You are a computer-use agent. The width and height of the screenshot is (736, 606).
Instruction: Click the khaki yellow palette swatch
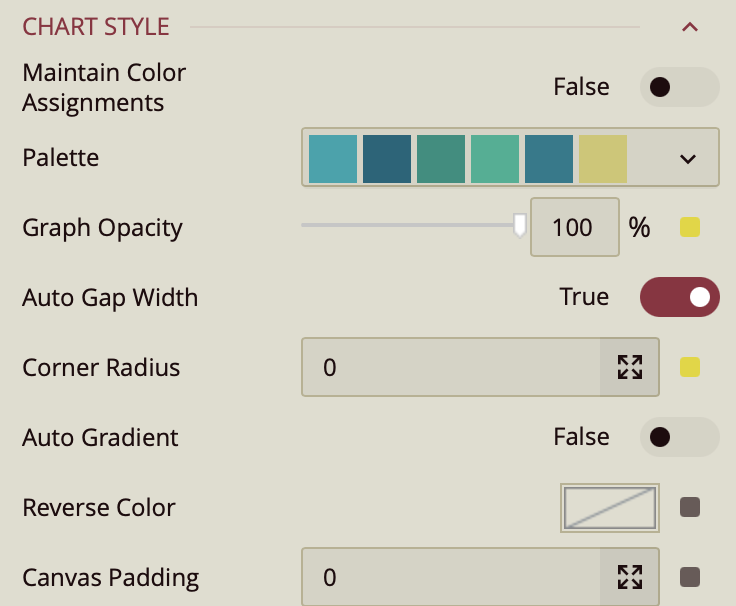pyautogui.click(x=603, y=158)
